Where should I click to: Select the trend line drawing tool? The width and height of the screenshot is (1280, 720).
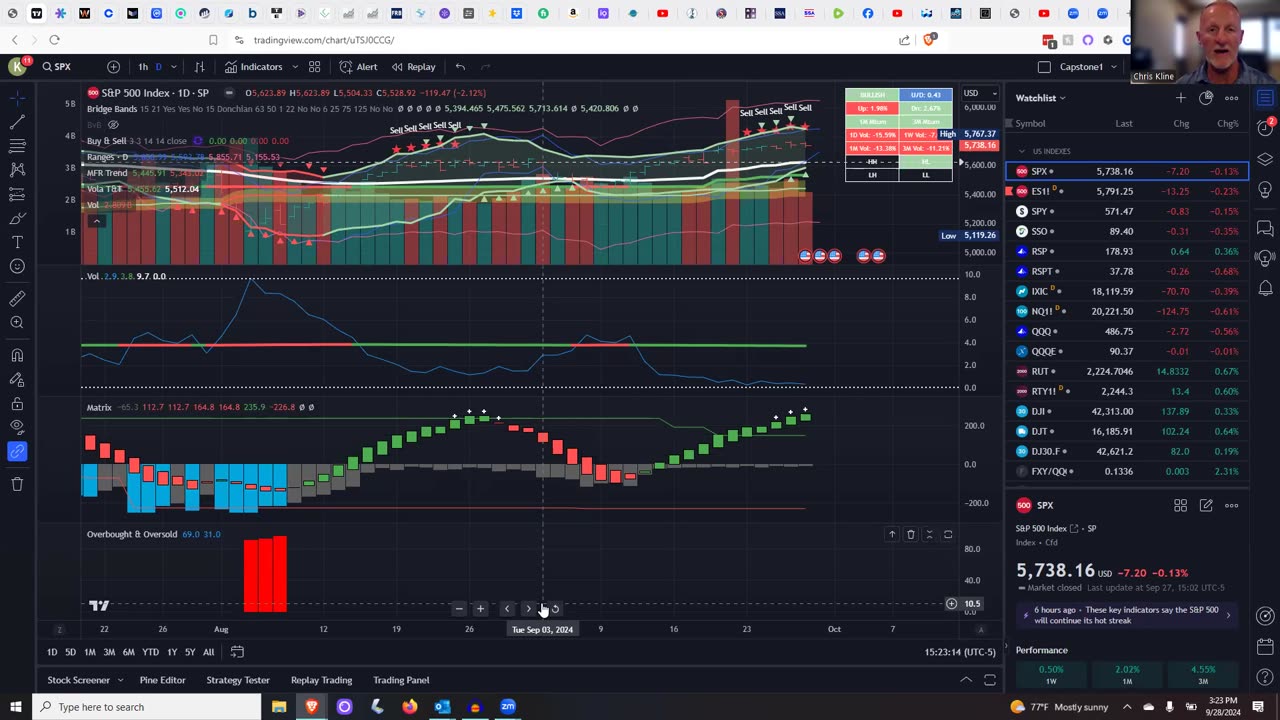[17, 122]
